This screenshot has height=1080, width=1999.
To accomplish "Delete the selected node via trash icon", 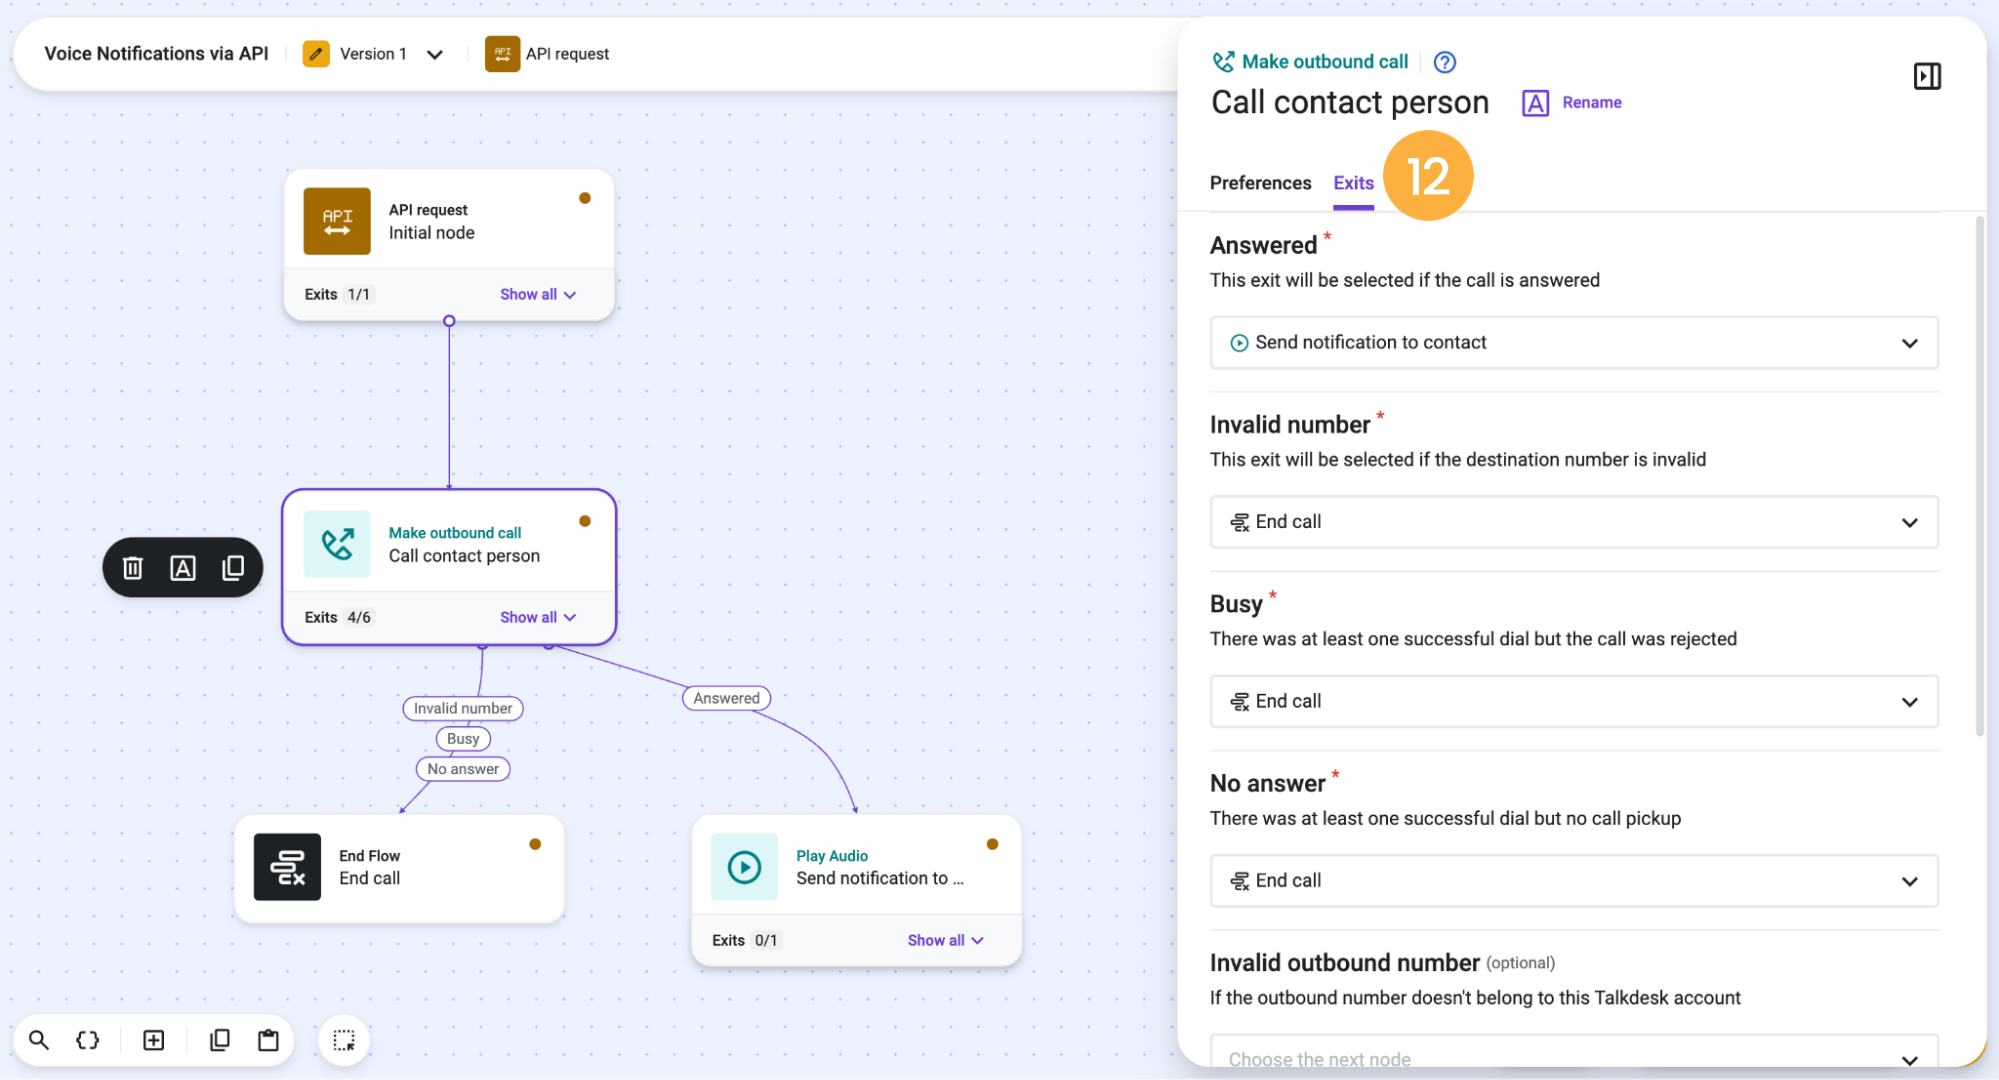I will tap(133, 568).
